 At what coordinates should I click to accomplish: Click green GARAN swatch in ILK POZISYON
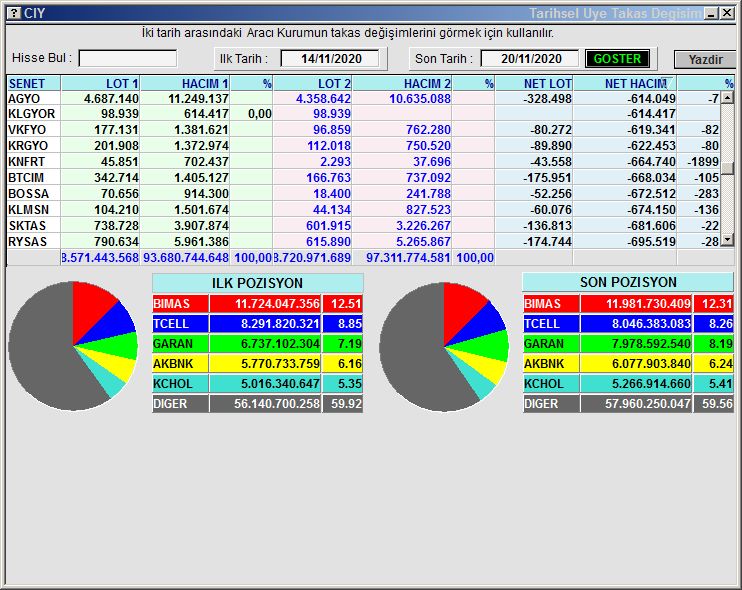point(180,343)
